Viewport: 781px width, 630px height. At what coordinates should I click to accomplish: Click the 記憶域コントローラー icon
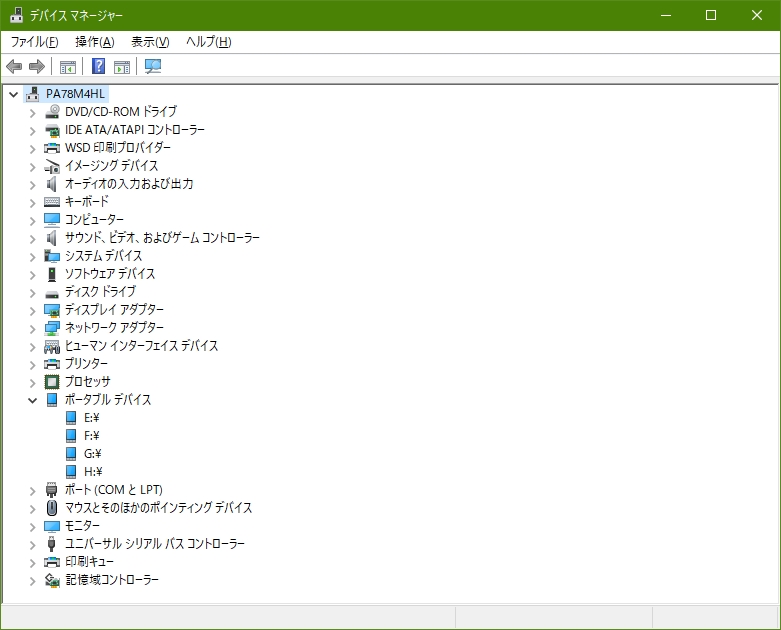(x=52, y=580)
